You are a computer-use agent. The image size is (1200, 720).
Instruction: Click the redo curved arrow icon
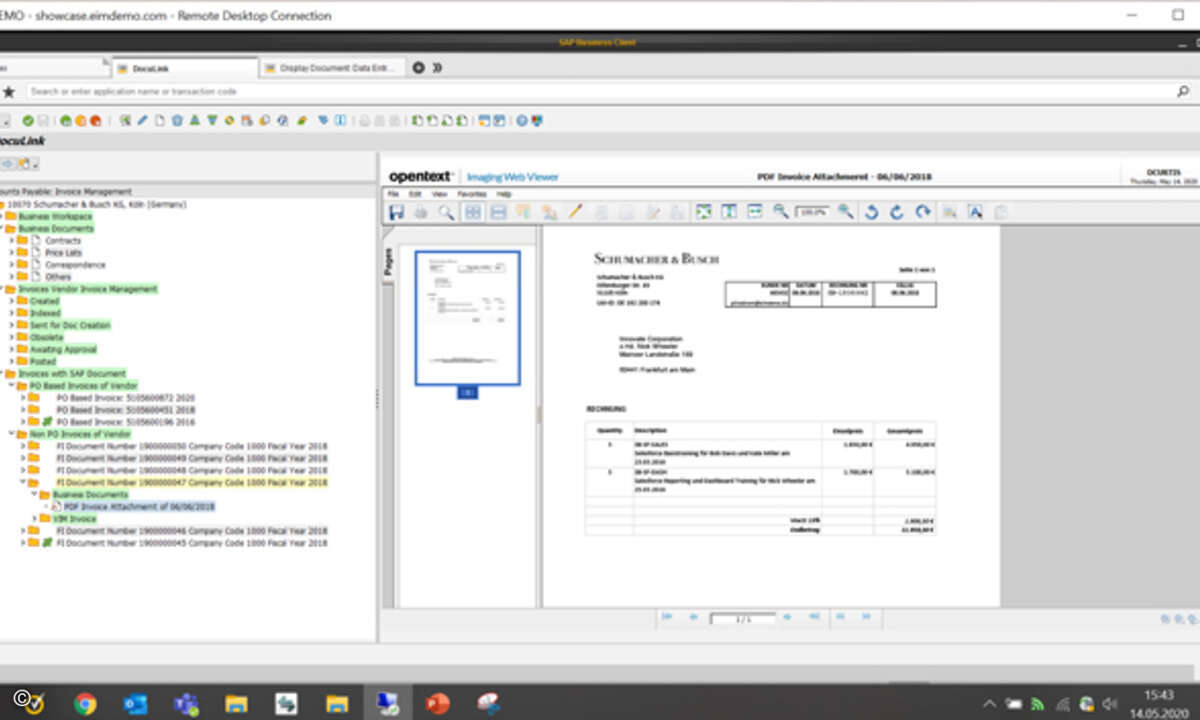[923, 212]
